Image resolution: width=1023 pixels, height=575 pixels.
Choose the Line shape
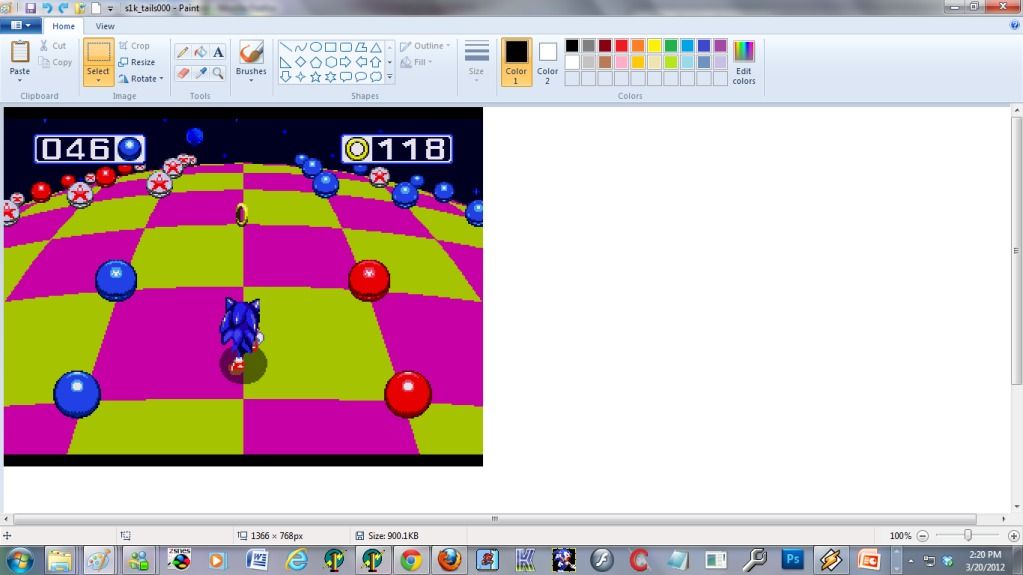pos(286,47)
